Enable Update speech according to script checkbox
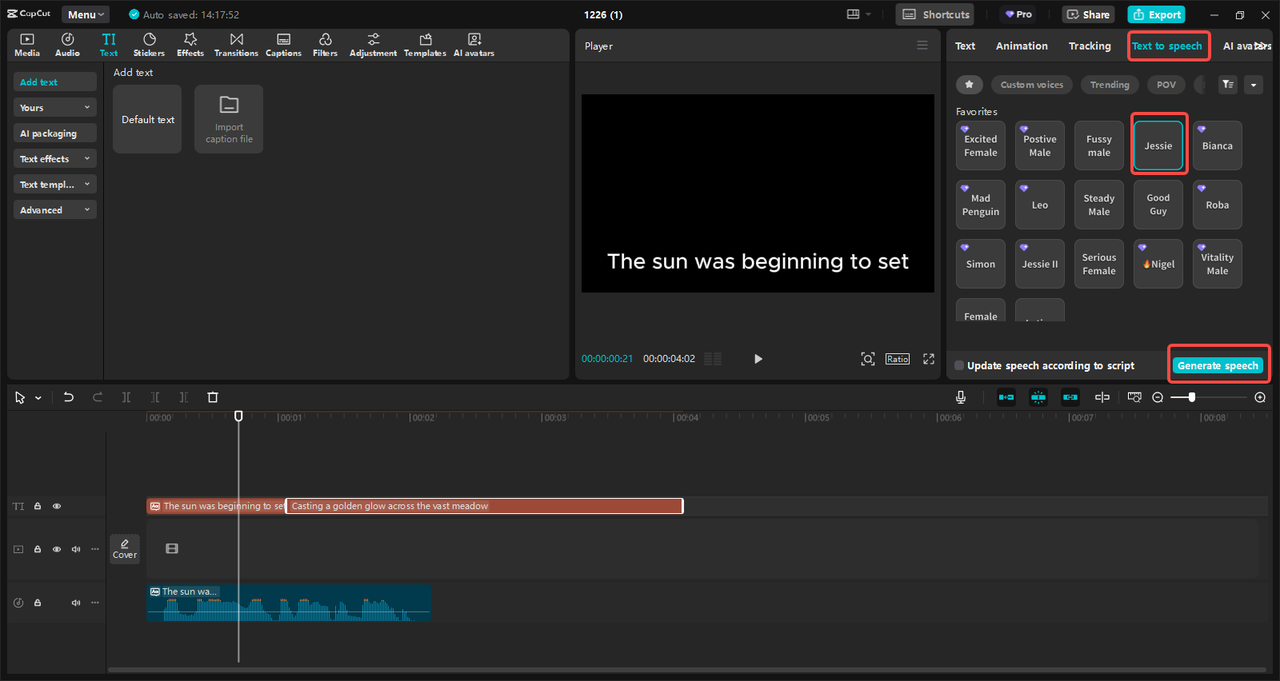This screenshot has height=681, width=1280. (x=960, y=366)
